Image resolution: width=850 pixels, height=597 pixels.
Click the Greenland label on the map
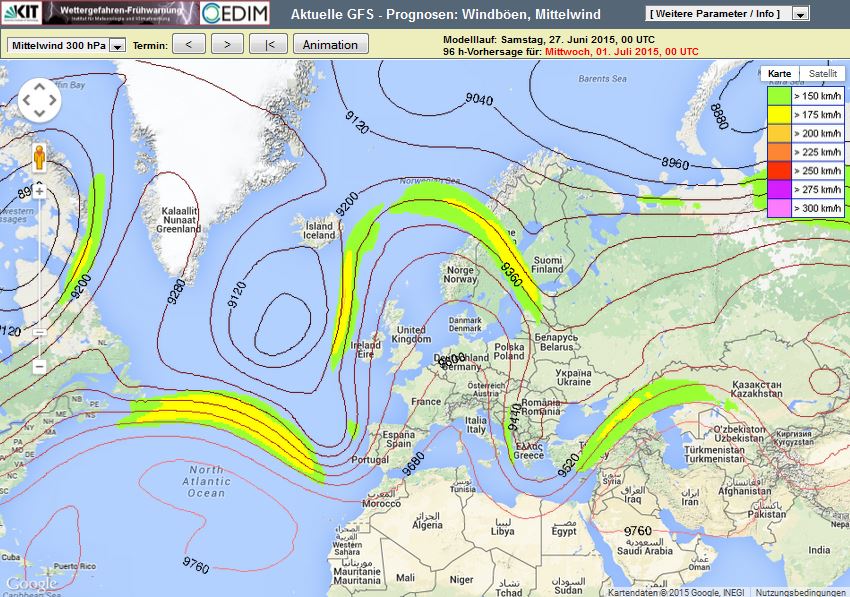179,220
